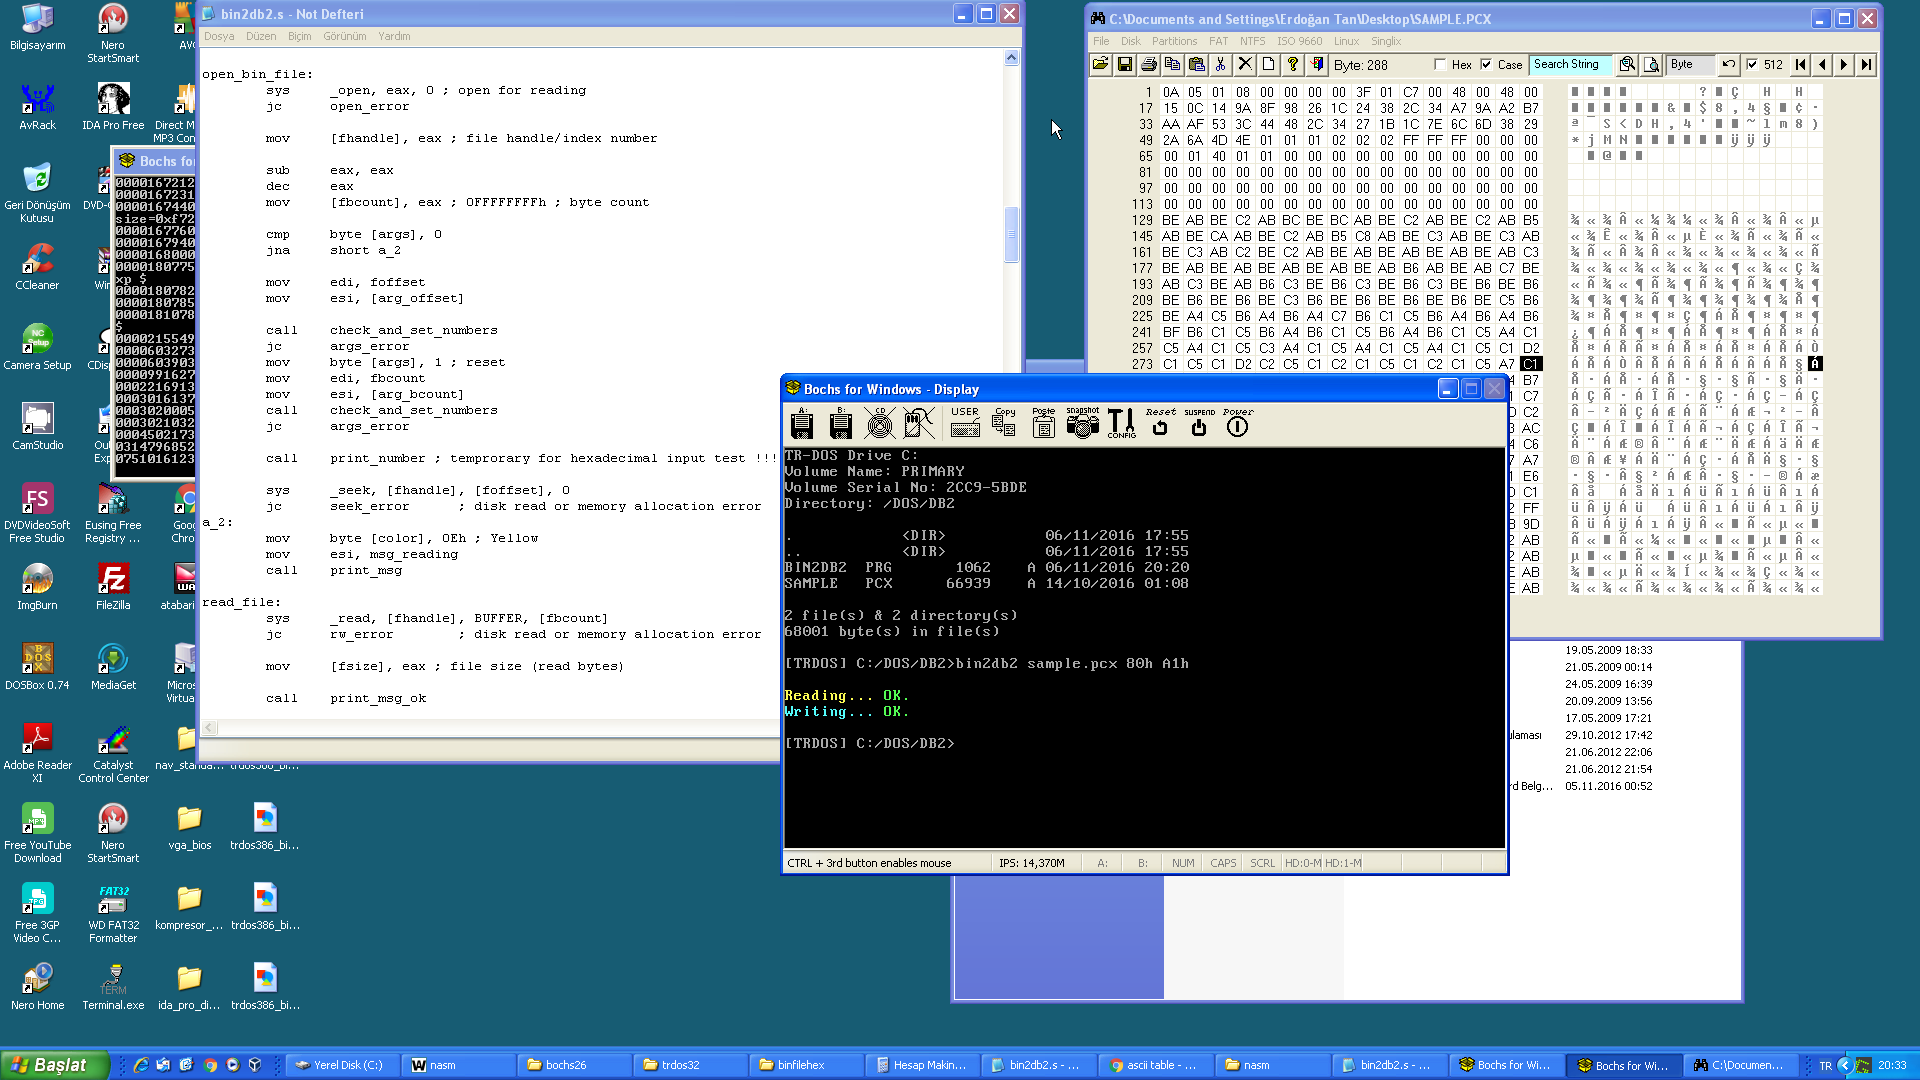Switch to Hesap Makinesi taskbar button
The image size is (1920, 1080).
[x=923, y=1065]
